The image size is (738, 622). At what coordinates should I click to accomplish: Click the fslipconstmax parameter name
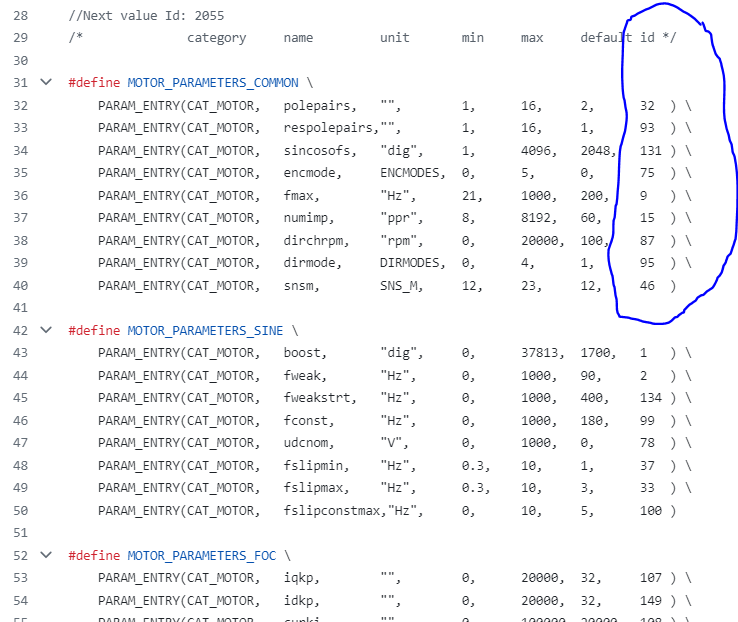pyautogui.click(x=331, y=511)
